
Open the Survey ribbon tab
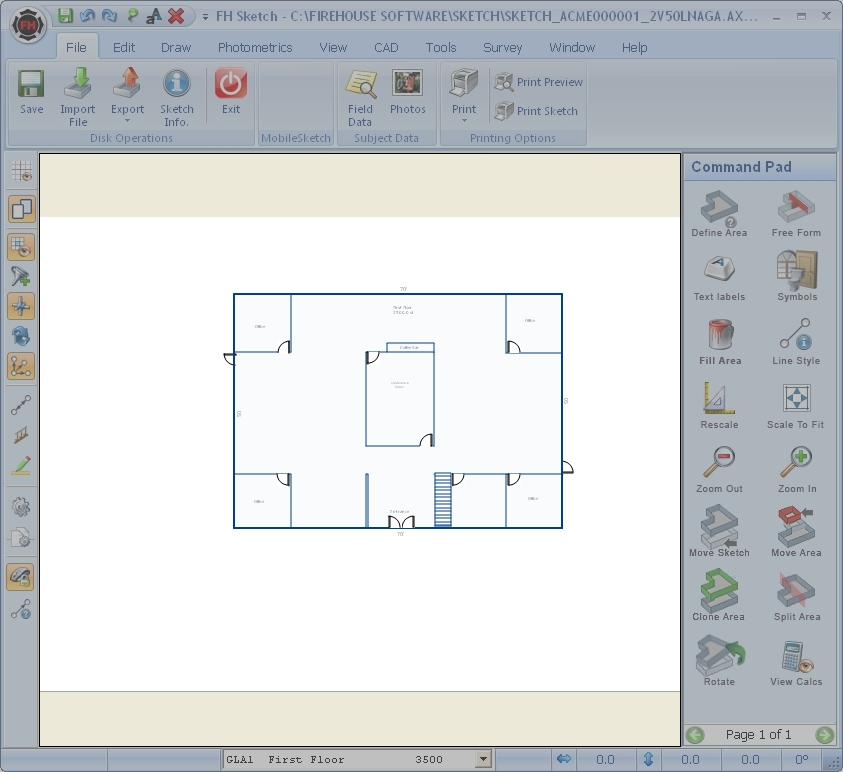pyautogui.click(x=502, y=47)
